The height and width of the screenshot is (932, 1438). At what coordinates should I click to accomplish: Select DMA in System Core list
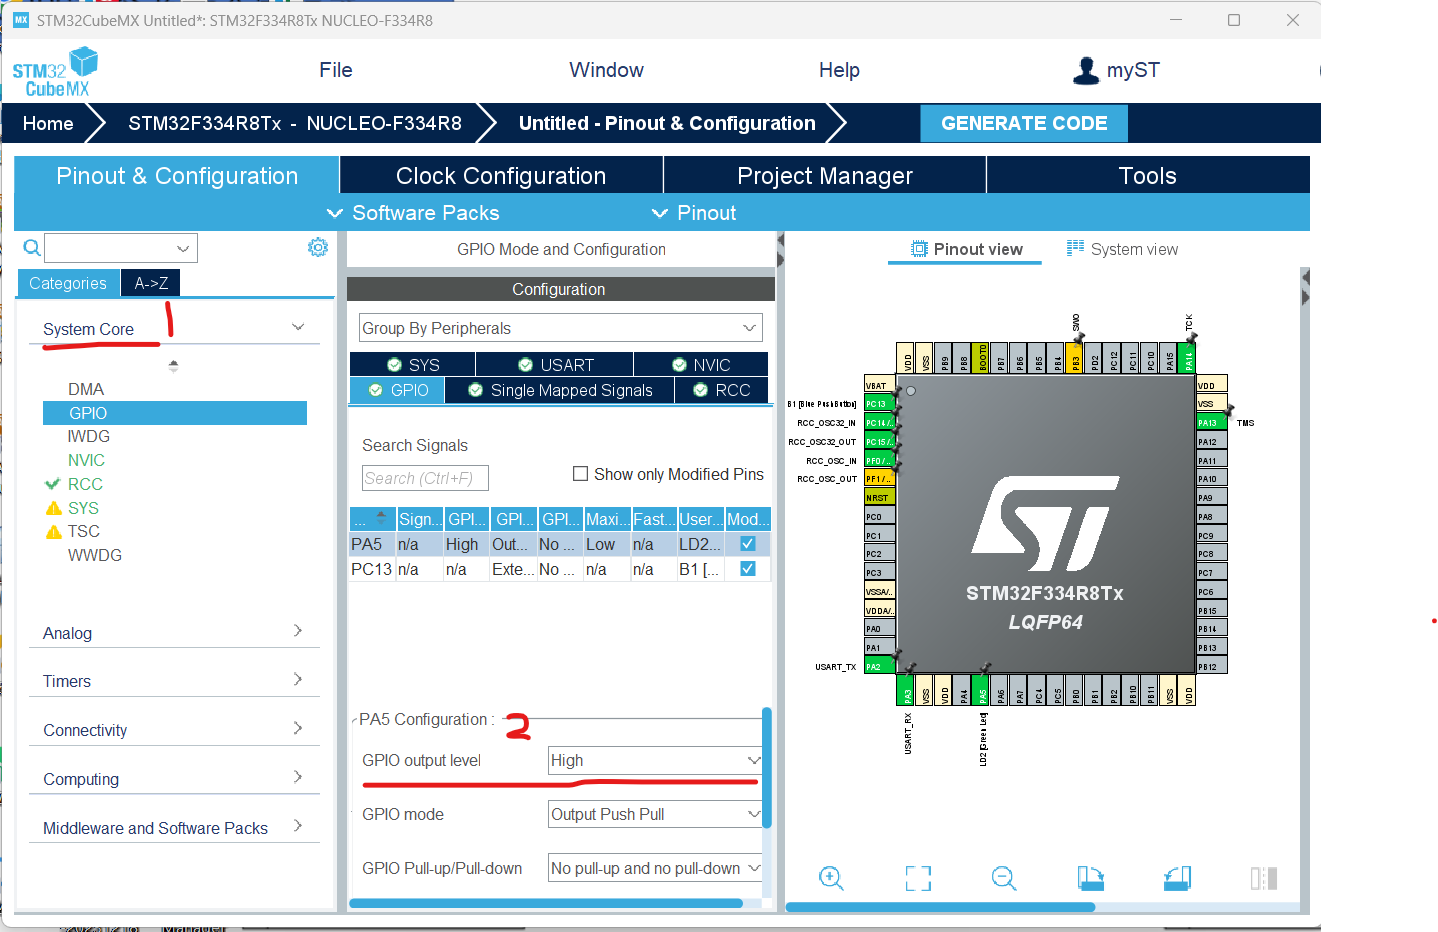[86, 389]
